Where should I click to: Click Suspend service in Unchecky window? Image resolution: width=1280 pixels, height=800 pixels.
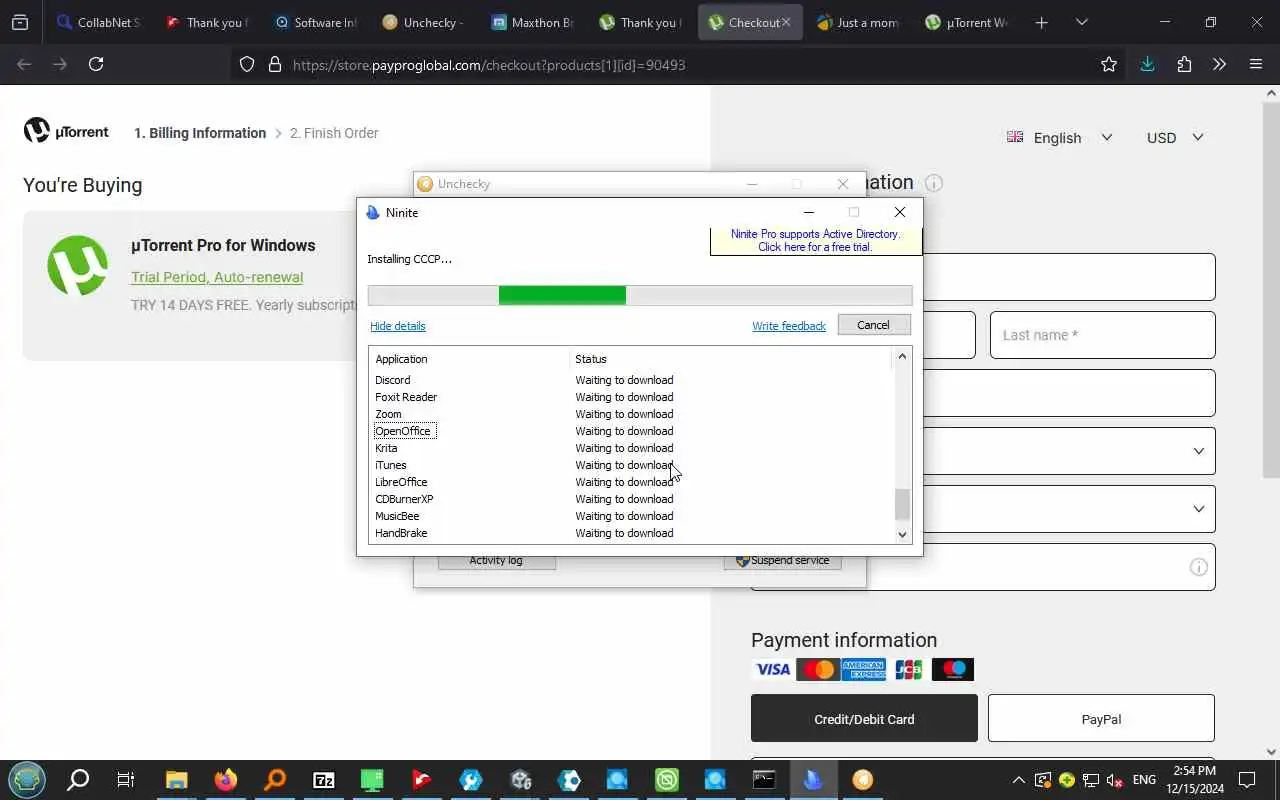[782, 560]
